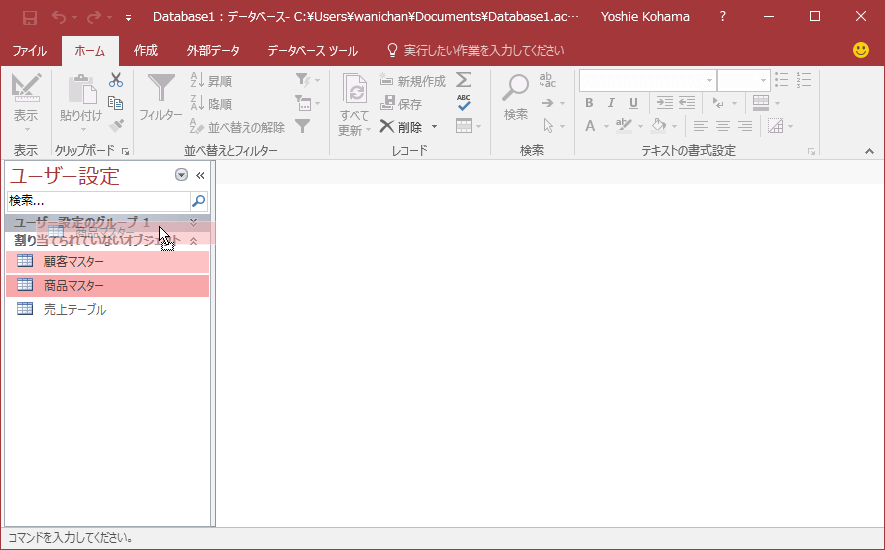Screen dimensions: 885x550
Task: Click the 貼り付け paste button
Action: tap(82, 102)
